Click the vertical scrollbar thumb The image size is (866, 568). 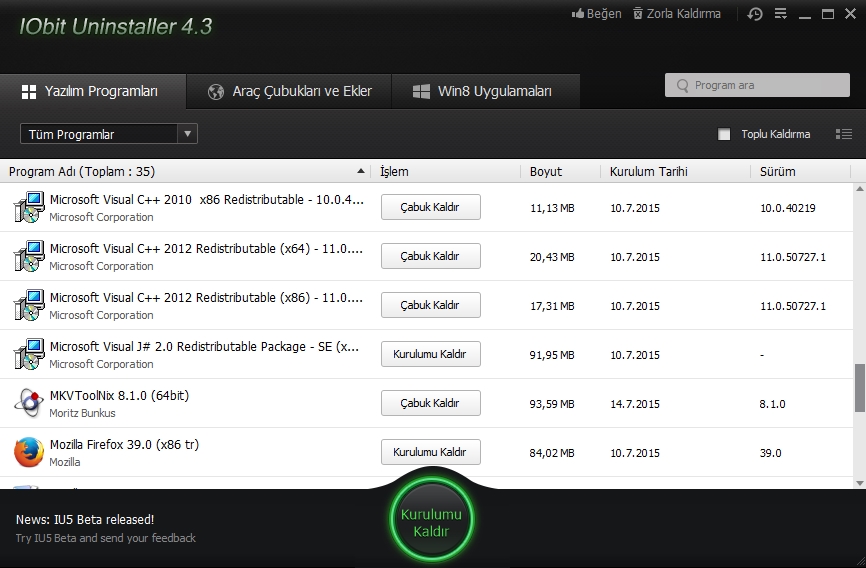pos(859,388)
